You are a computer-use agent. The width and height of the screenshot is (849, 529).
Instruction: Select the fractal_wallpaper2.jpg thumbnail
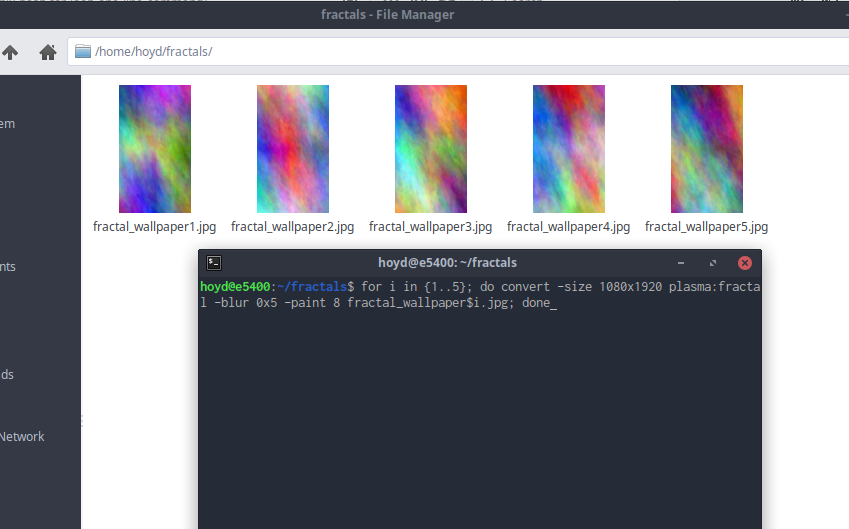coord(292,149)
